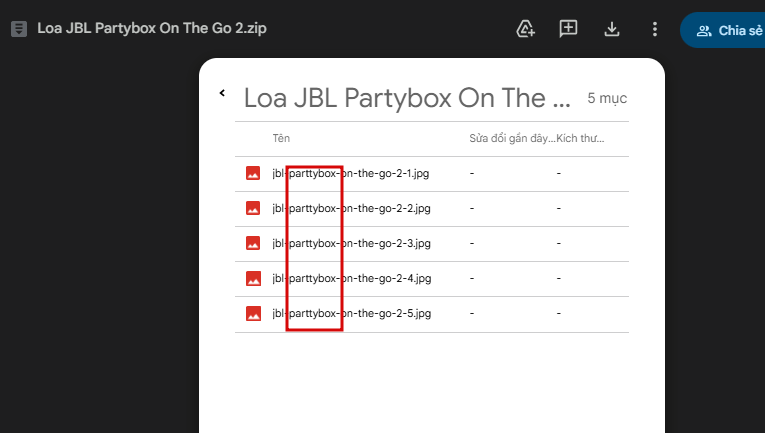Image resolution: width=765 pixels, height=433 pixels.
Task: Click the Loa JBL Partybox On The Go 2.zip title
Action: 152,28
